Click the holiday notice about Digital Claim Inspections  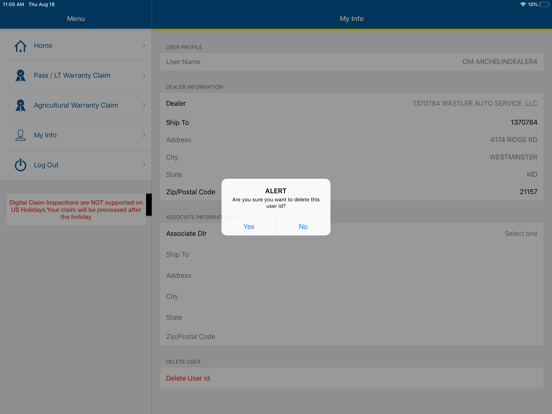point(76,209)
